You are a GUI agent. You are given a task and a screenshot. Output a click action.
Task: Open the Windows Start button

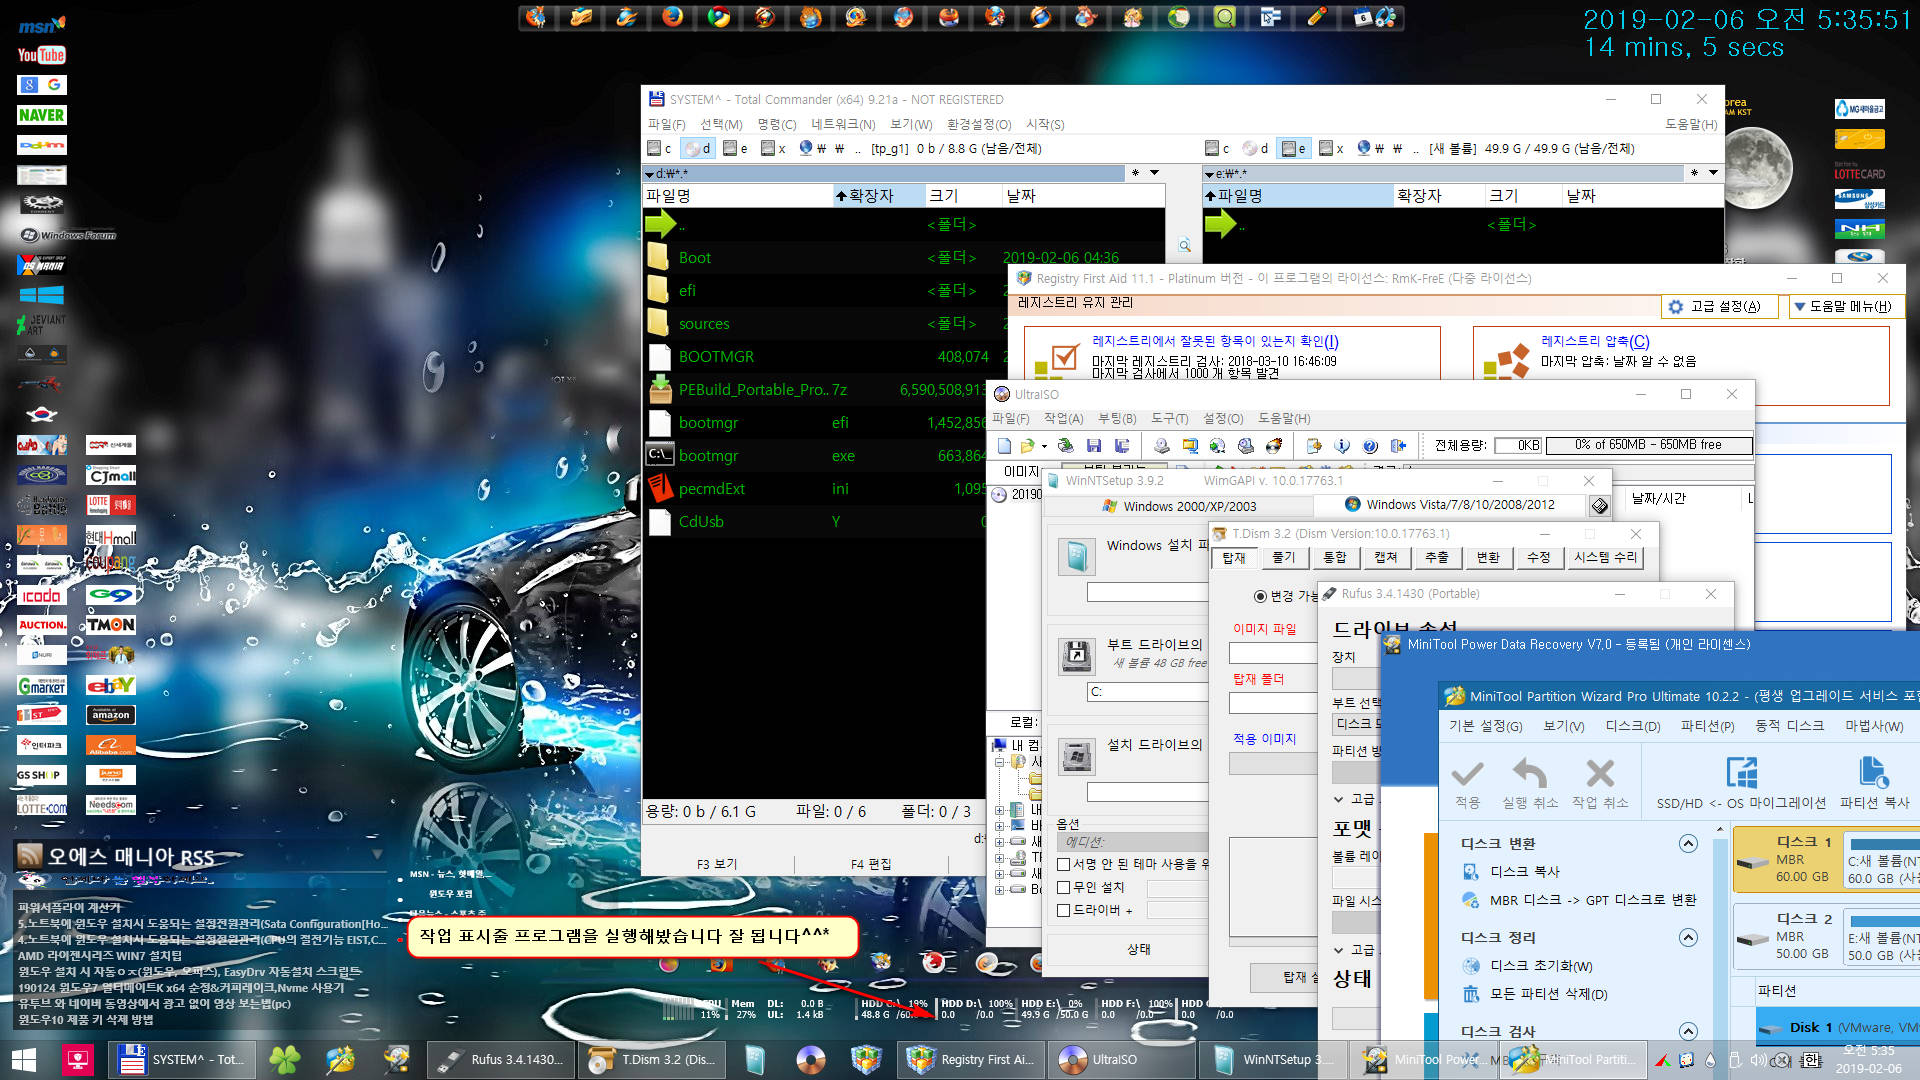[24, 1059]
